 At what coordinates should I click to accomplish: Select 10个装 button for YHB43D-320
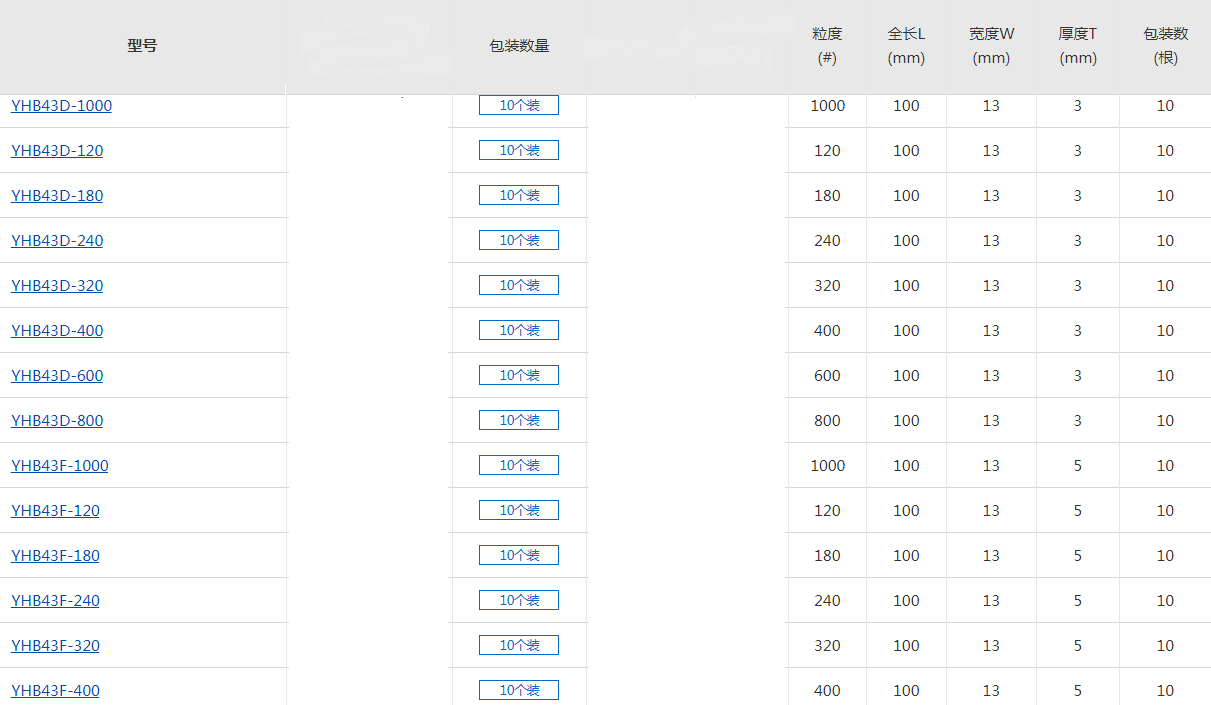pyautogui.click(x=519, y=285)
